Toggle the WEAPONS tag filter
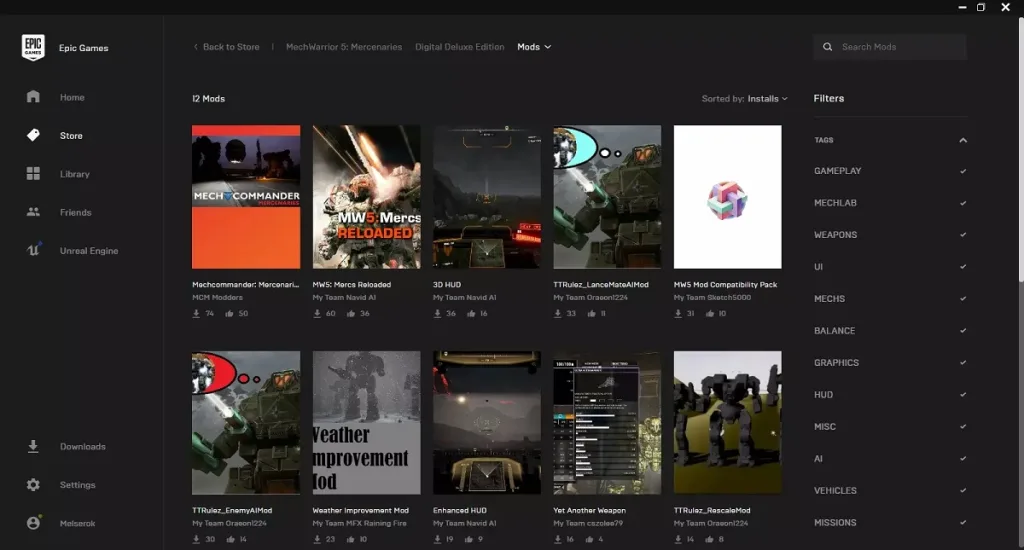The image size is (1024, 550). (890, 235)
